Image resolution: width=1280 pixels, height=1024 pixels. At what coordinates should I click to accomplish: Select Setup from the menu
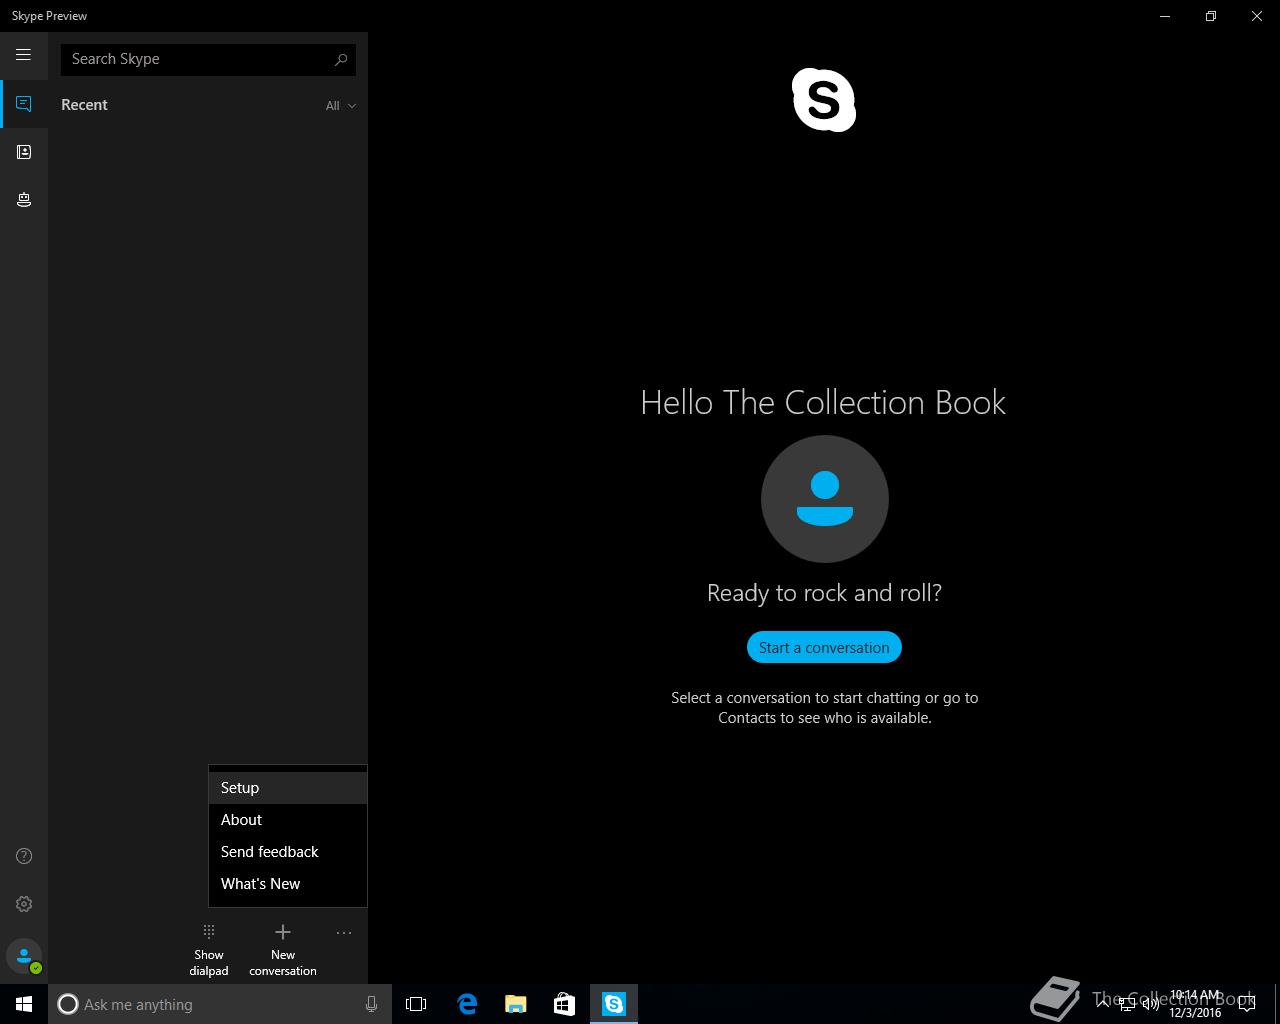click(x=288, y=788)
